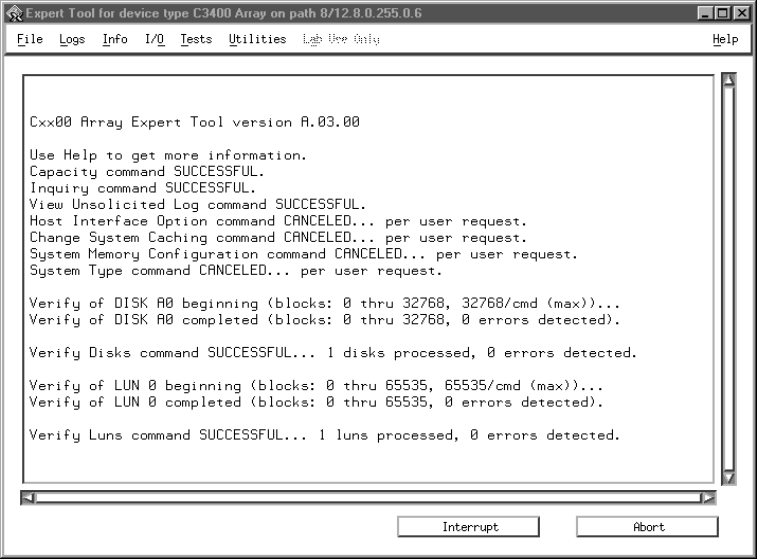Click the vertical scrollbar up arrow
Screen dimensions: 757x559
click(729, 80)
